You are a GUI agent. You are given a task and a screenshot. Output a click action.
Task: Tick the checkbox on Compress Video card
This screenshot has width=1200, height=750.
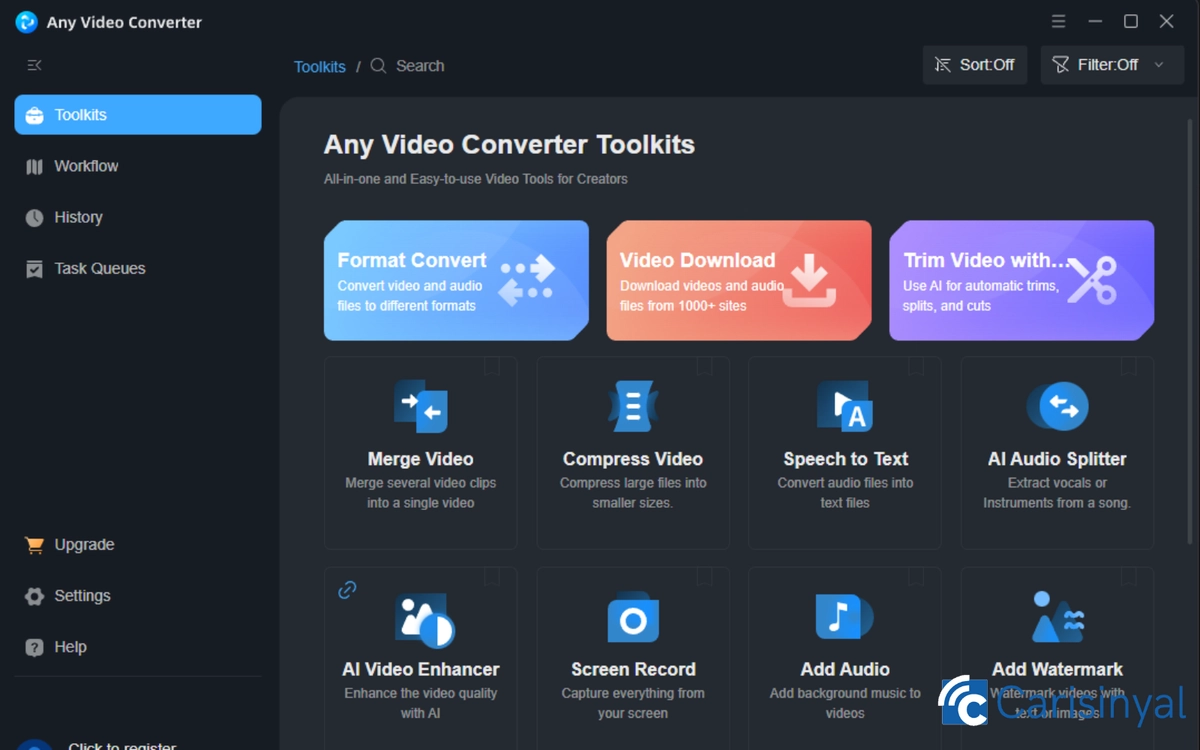[704, 366]
